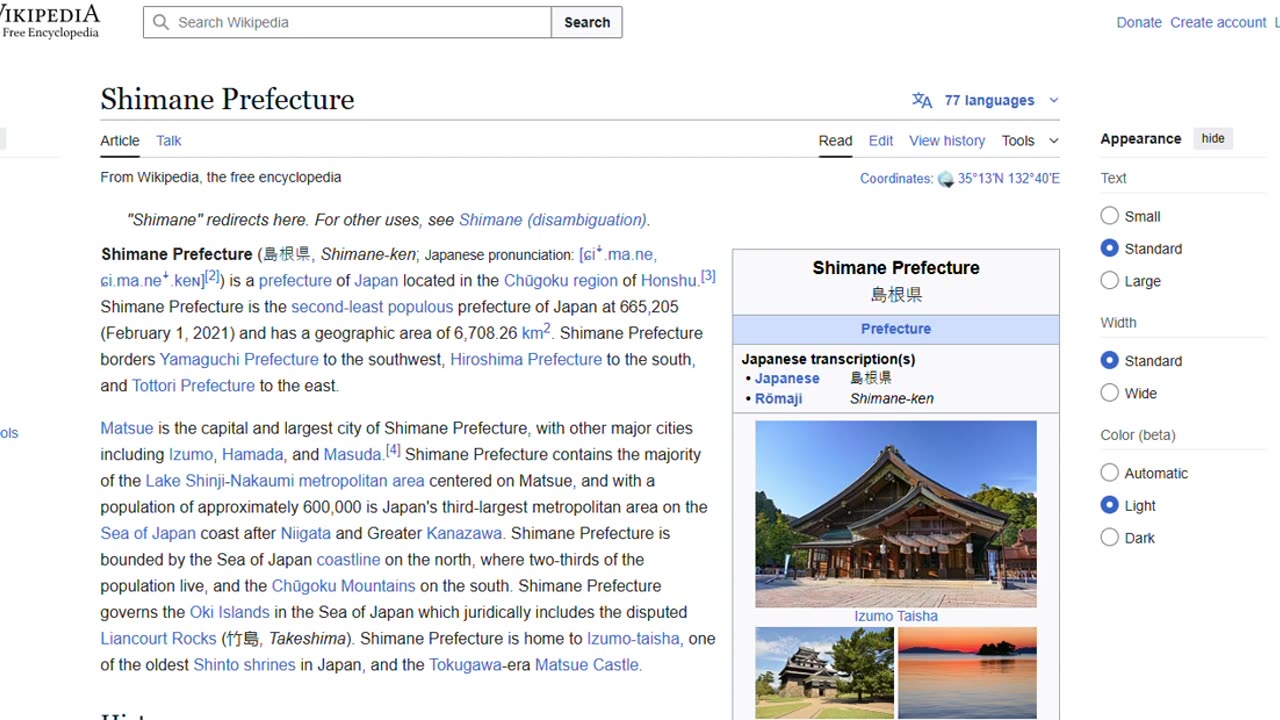The width and height of the screenshot is (1280, 720).
Task: Open the Japan link in first sentence
Action: 376,281
